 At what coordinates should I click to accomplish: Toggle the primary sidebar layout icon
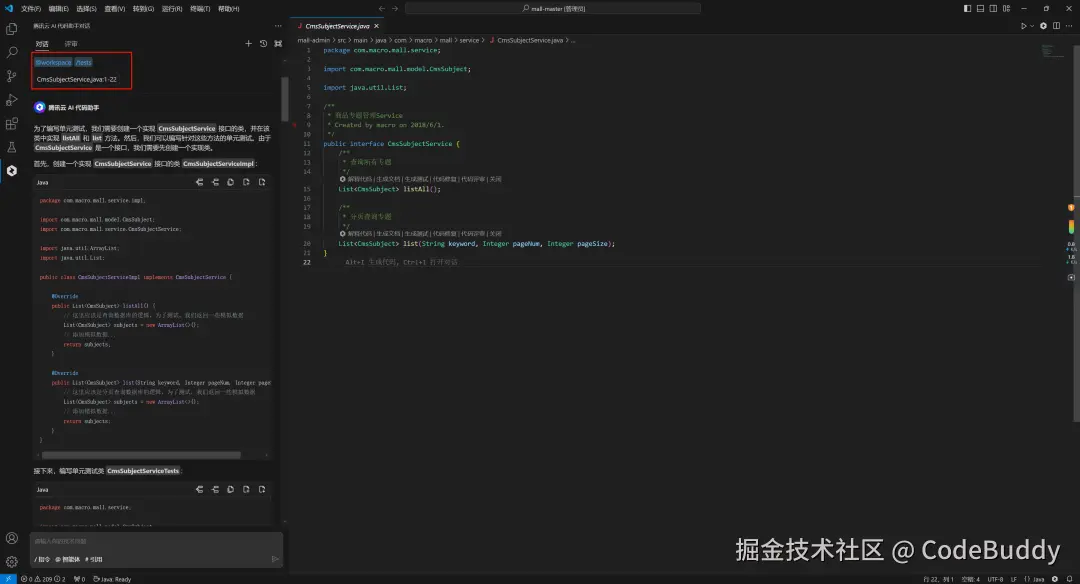coord(966,8)
